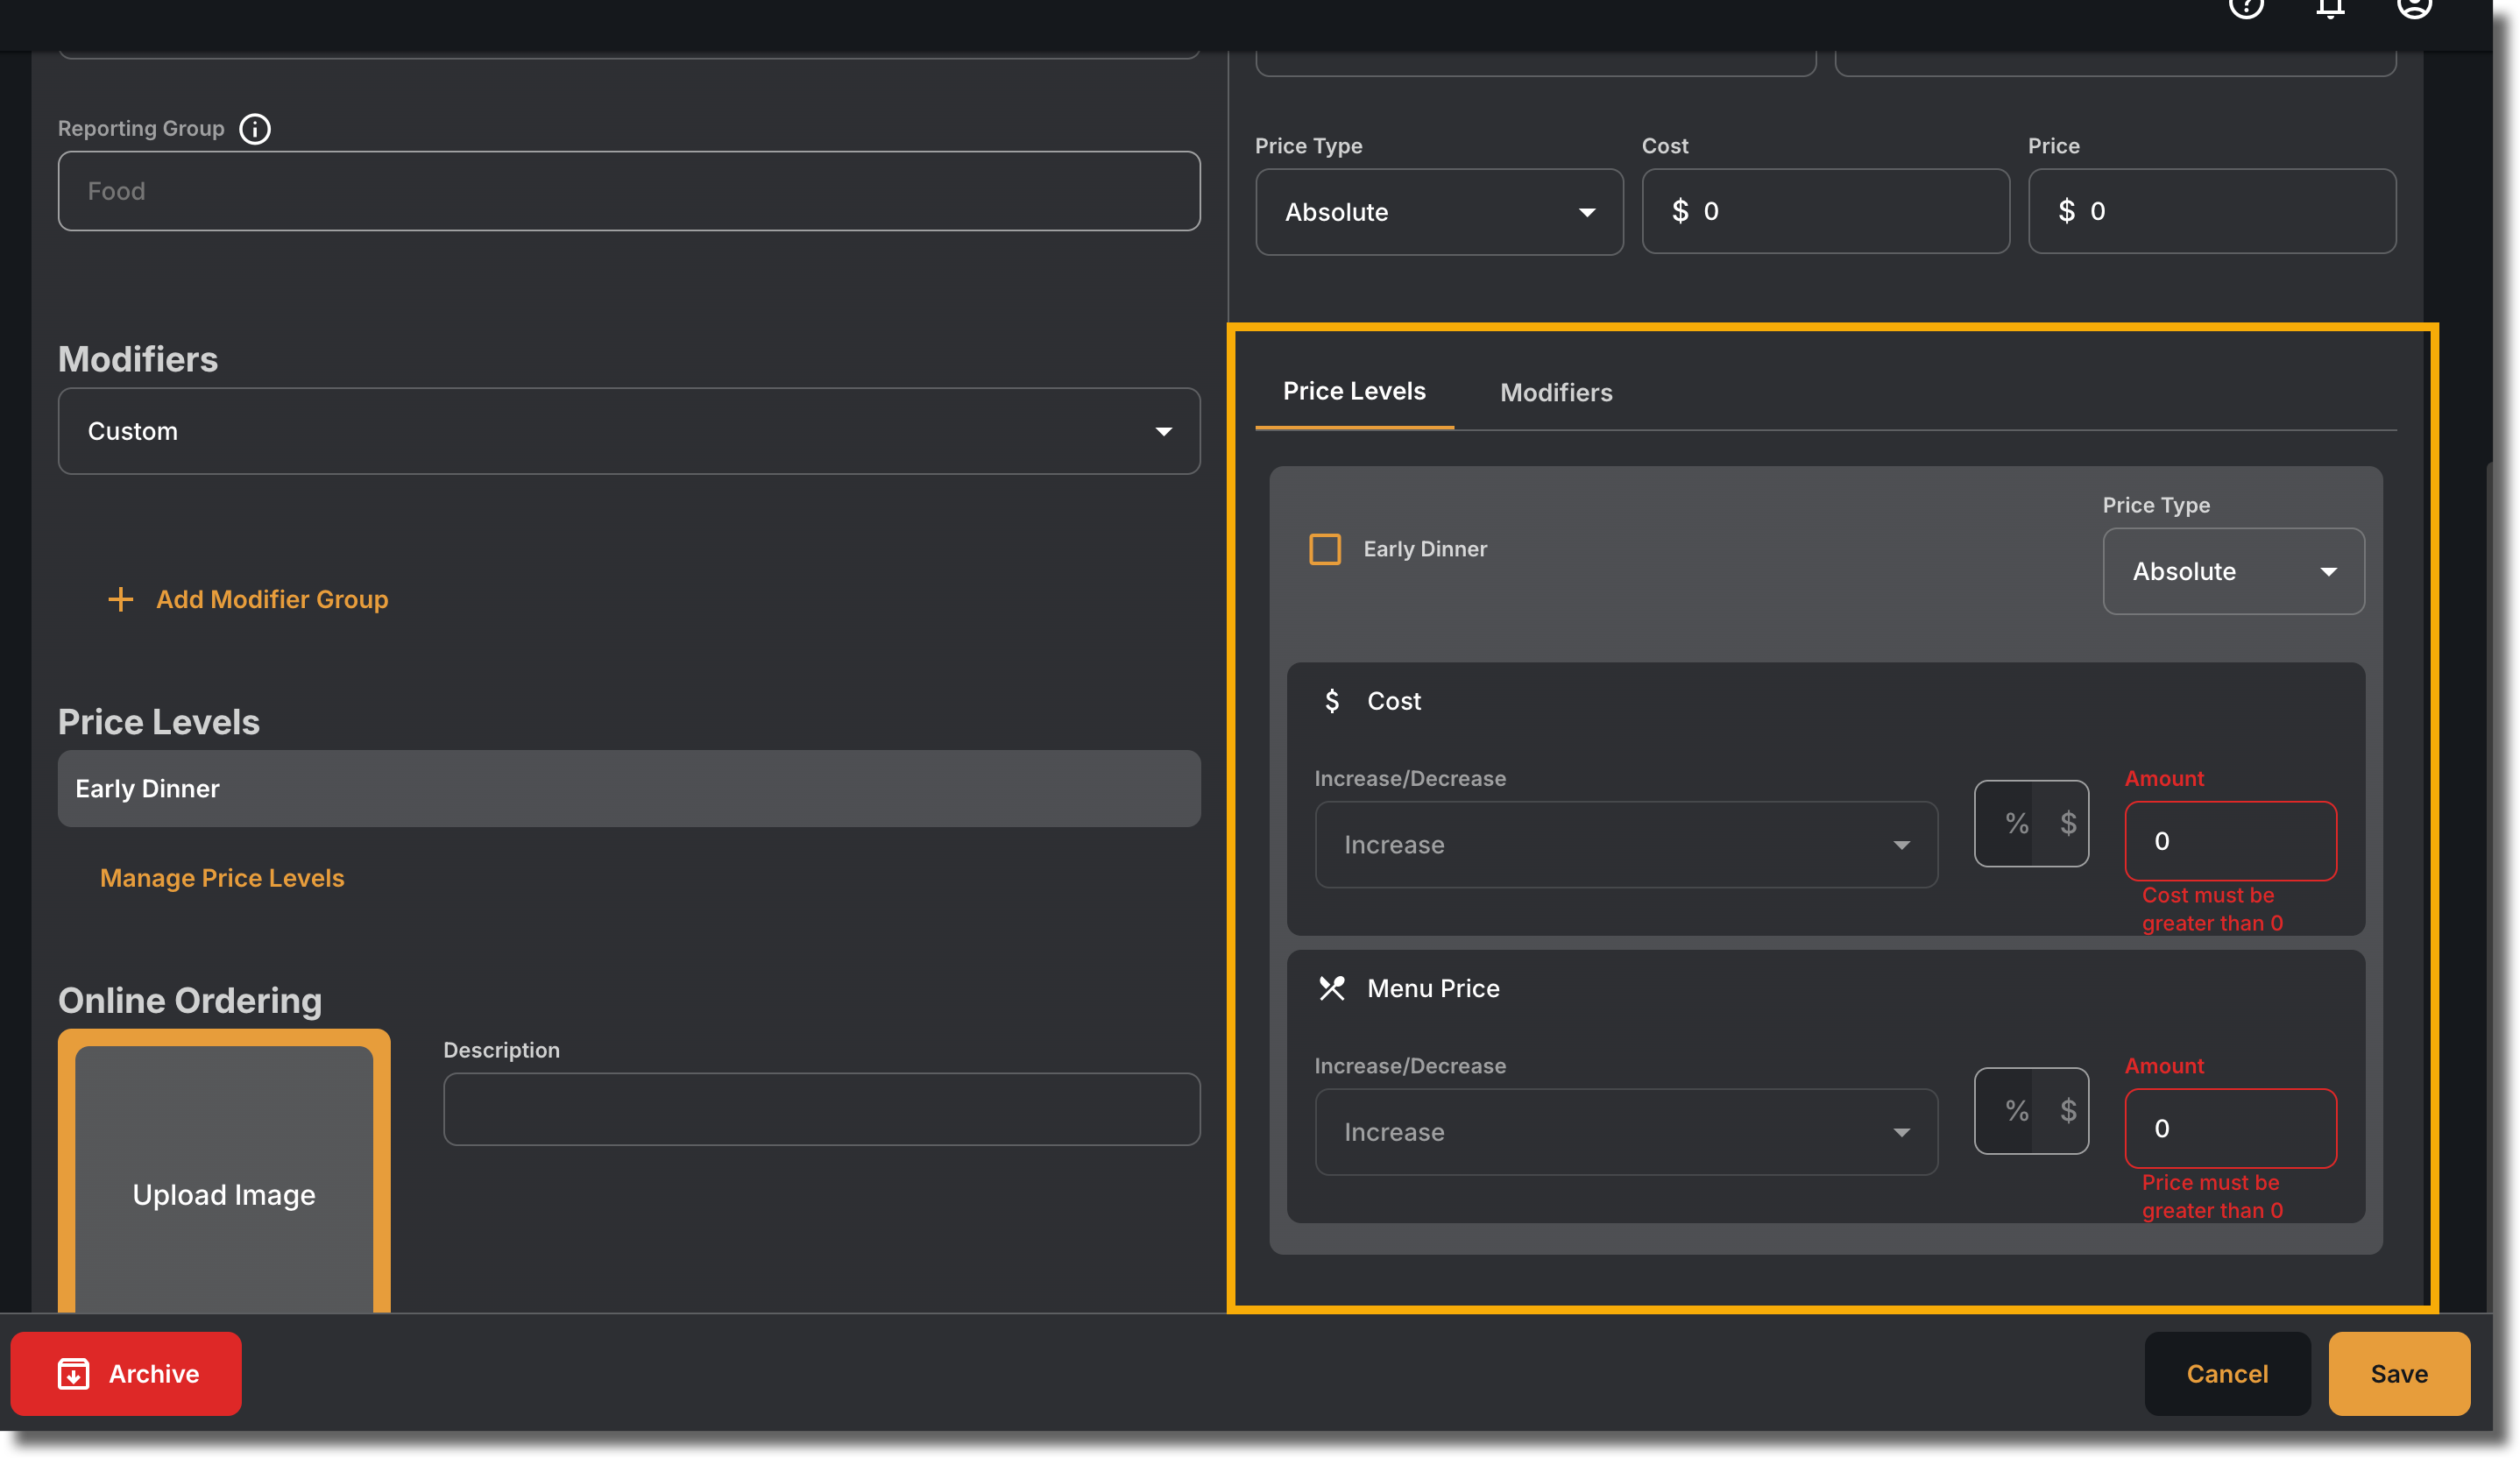
Task: Focus the top Price input field
Action: pos(2212,211)
